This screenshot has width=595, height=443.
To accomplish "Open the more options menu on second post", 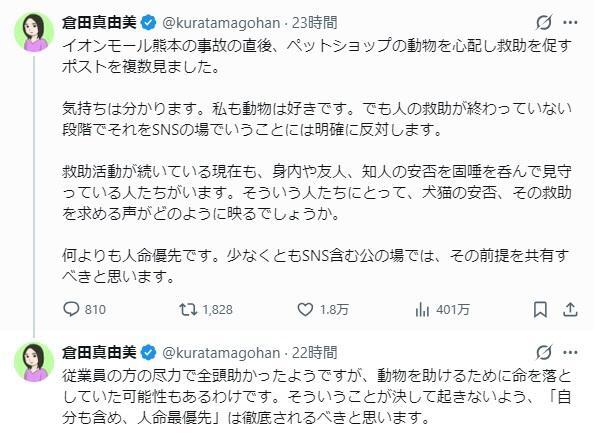I will tap(570, 353).
